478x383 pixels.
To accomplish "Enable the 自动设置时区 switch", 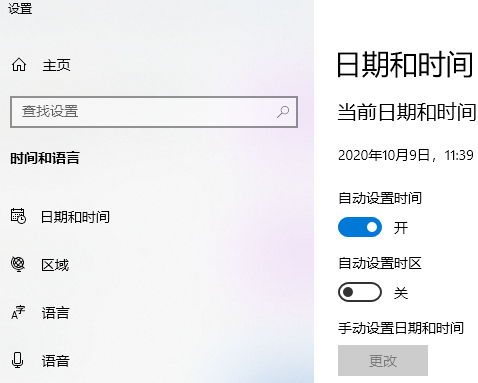I will coord(360,292).
